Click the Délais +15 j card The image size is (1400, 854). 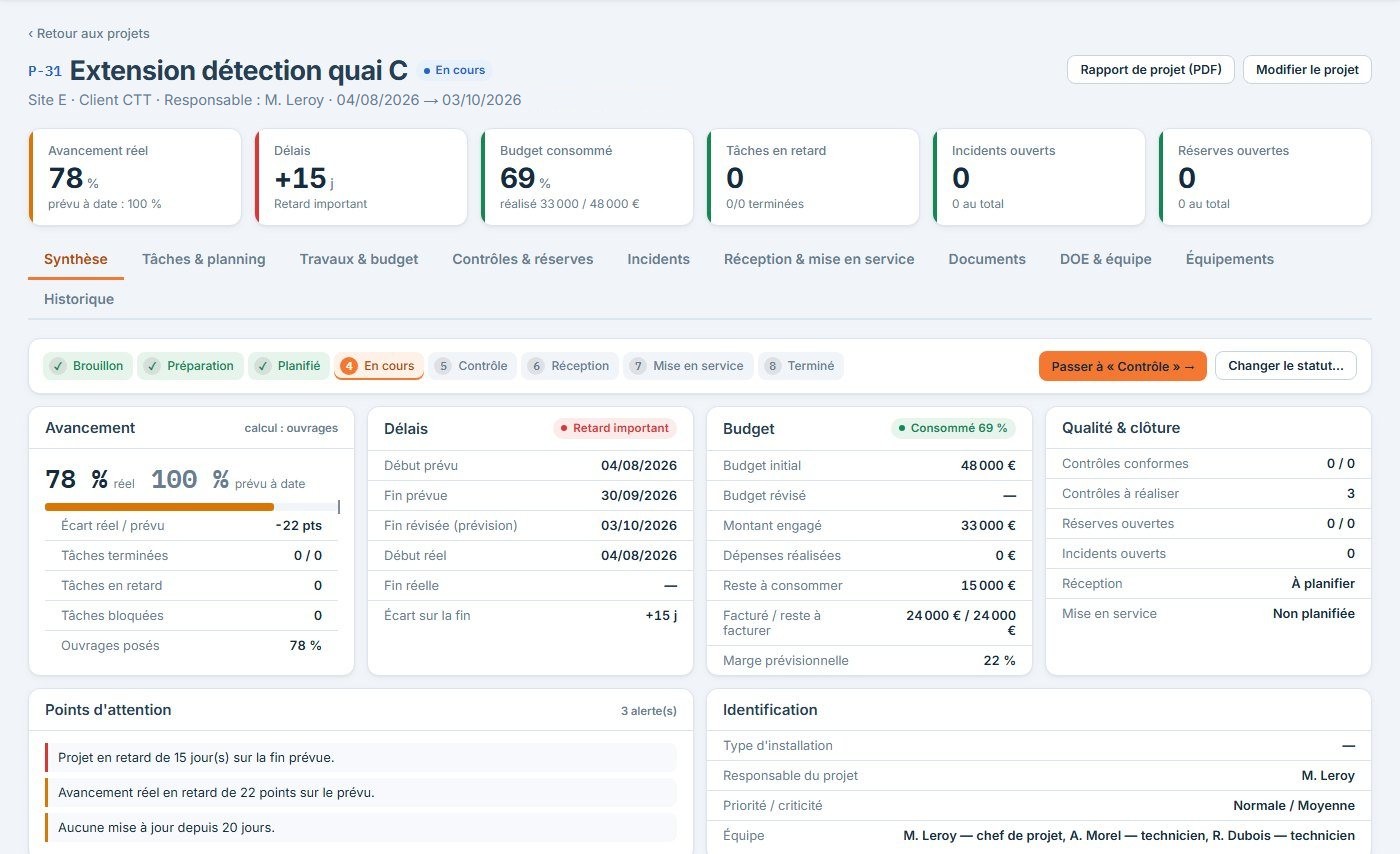point(361,177)
